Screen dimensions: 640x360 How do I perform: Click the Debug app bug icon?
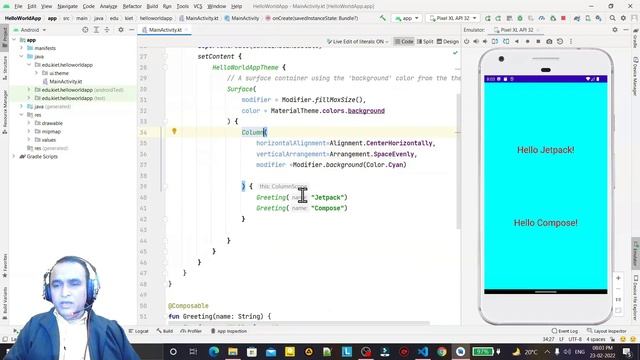pyautogui.click(x=520, y=18)
